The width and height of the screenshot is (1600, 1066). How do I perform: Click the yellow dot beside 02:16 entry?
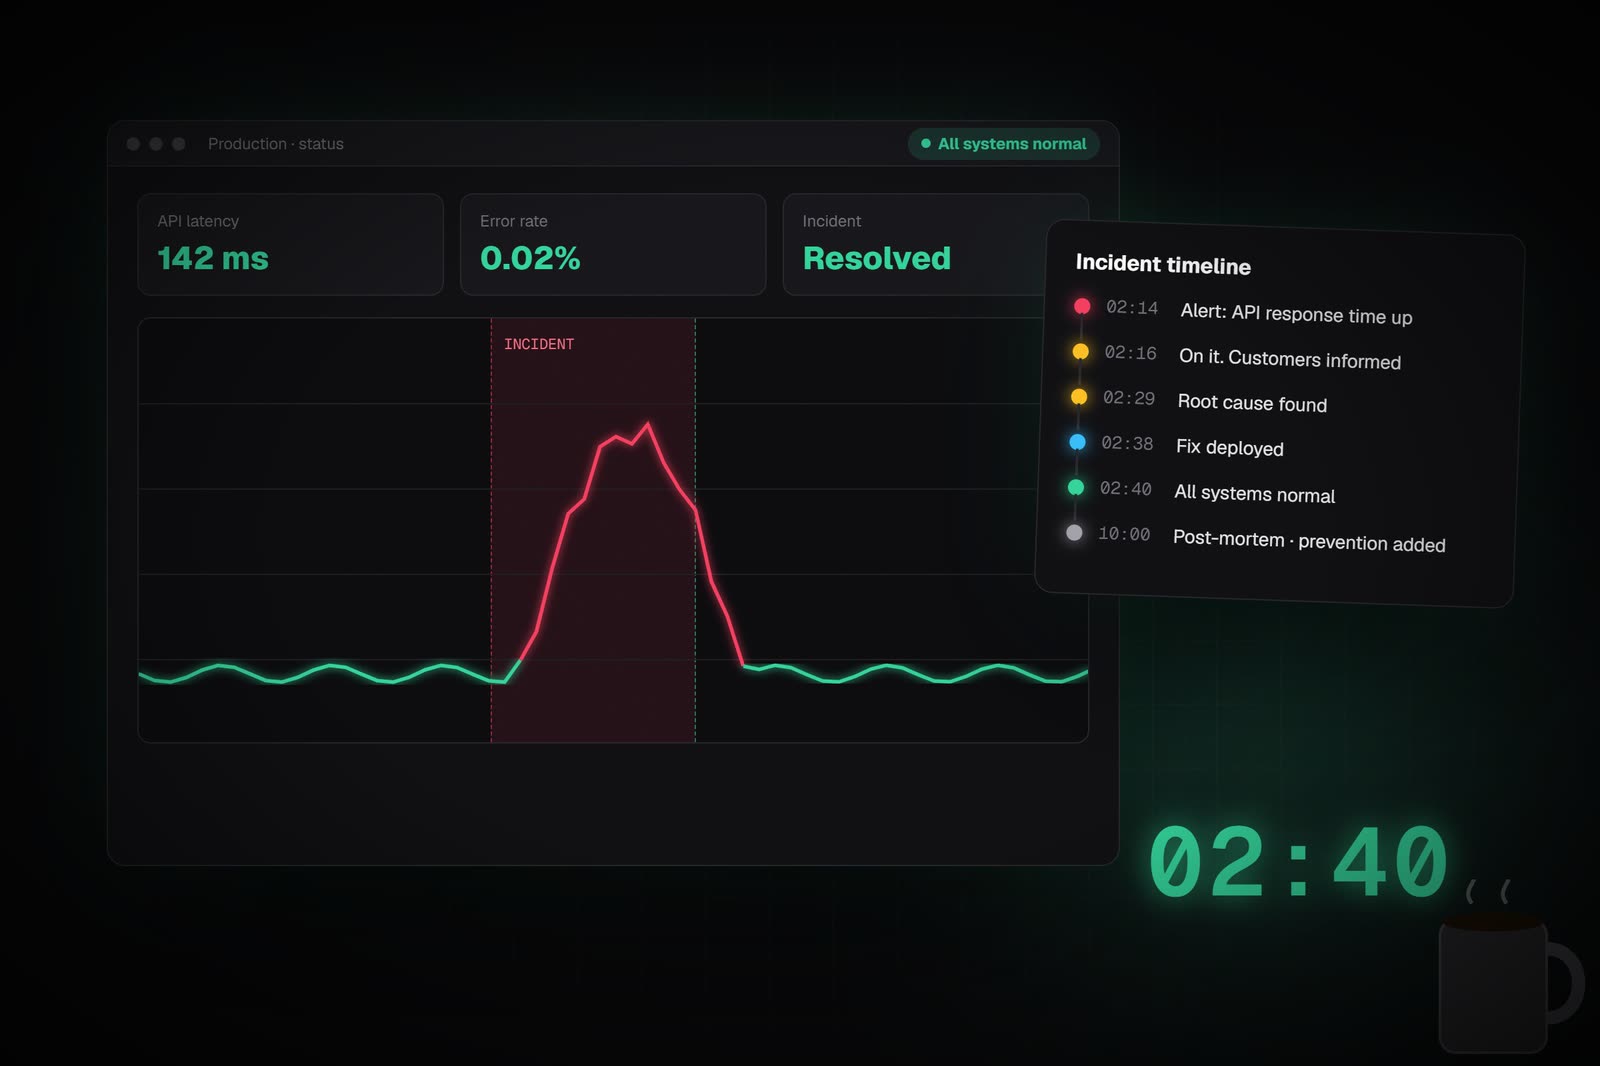tap(1081, 352)
